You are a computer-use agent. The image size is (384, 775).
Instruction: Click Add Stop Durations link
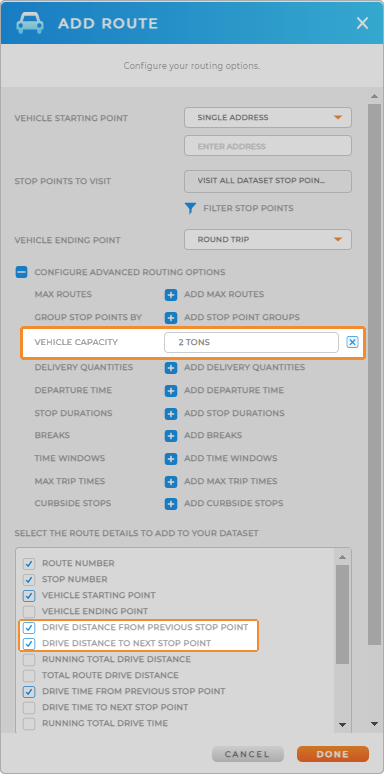tap(234, 413)
